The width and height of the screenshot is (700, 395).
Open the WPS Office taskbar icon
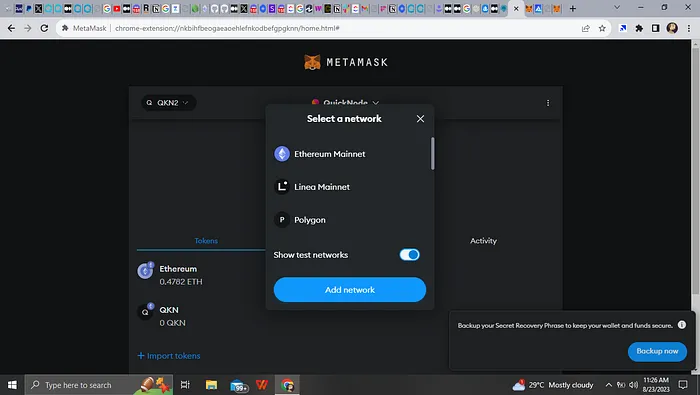click(262, 384)
